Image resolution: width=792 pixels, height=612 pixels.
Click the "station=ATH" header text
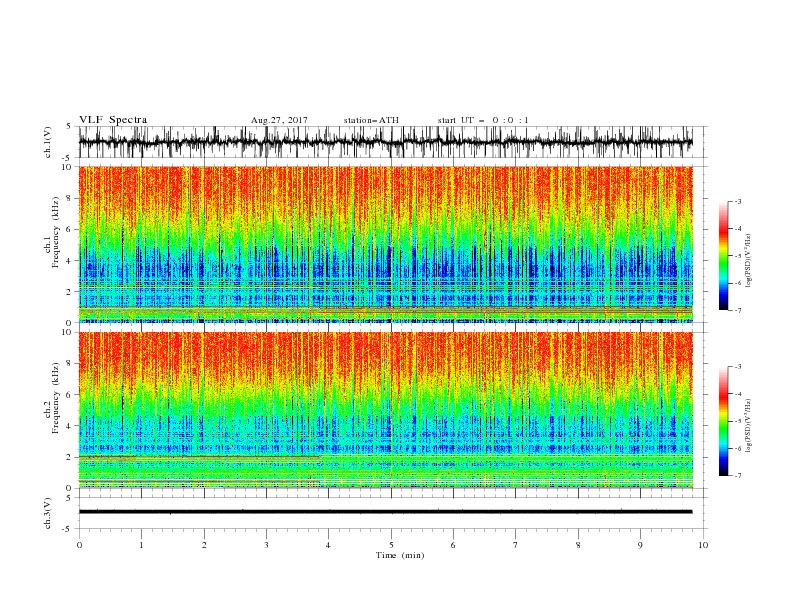coord(371,120)
